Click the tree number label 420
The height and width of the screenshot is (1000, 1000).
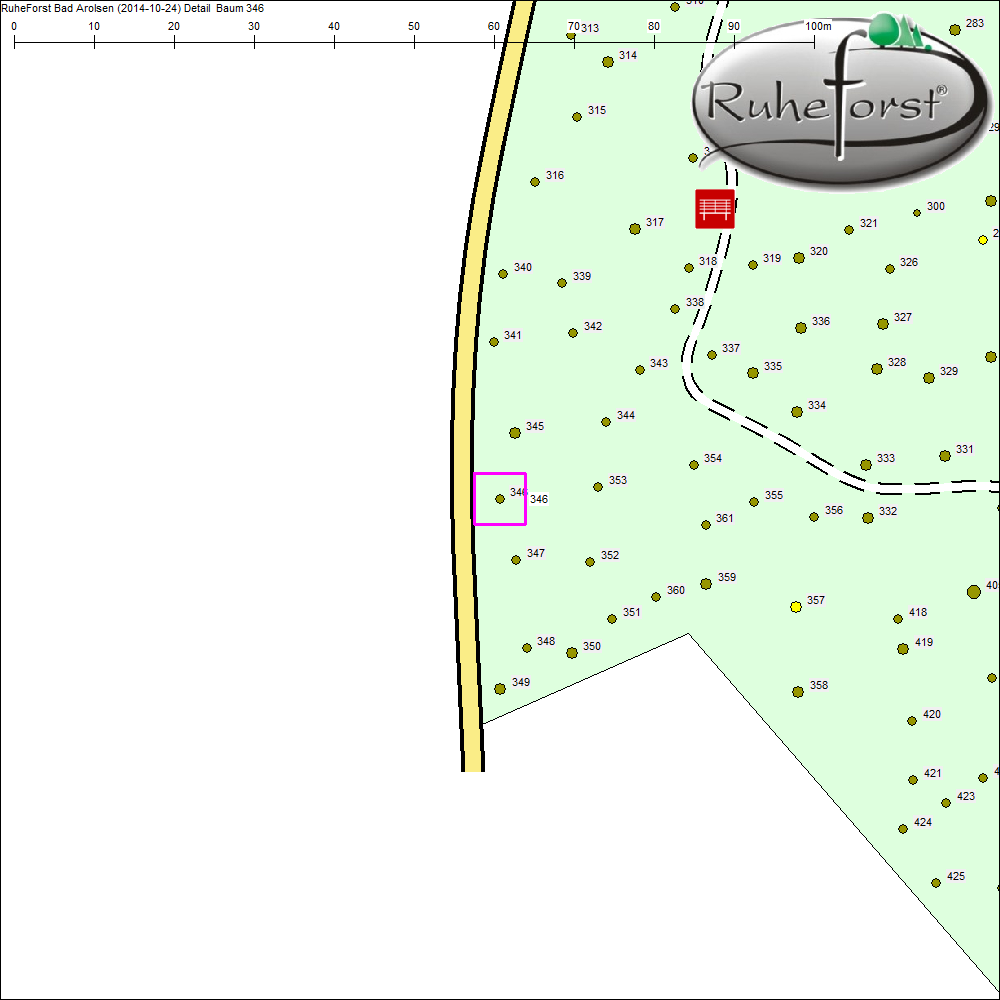tap(932, 714)
